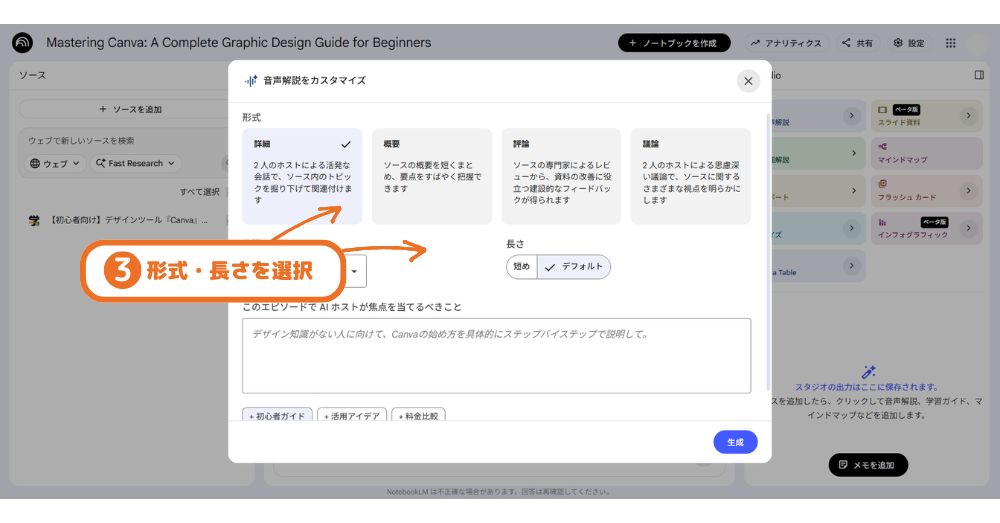Collapse the Studio panel with panel icon

[979, 75]
